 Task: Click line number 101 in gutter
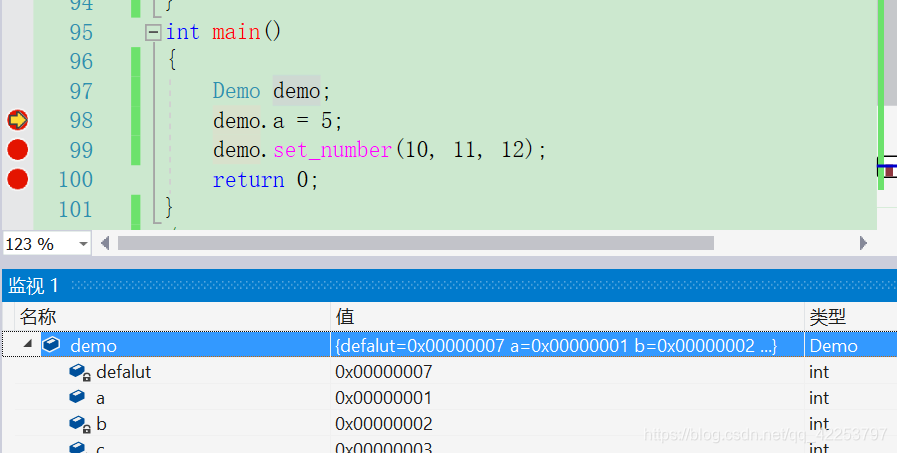[75, 209]
